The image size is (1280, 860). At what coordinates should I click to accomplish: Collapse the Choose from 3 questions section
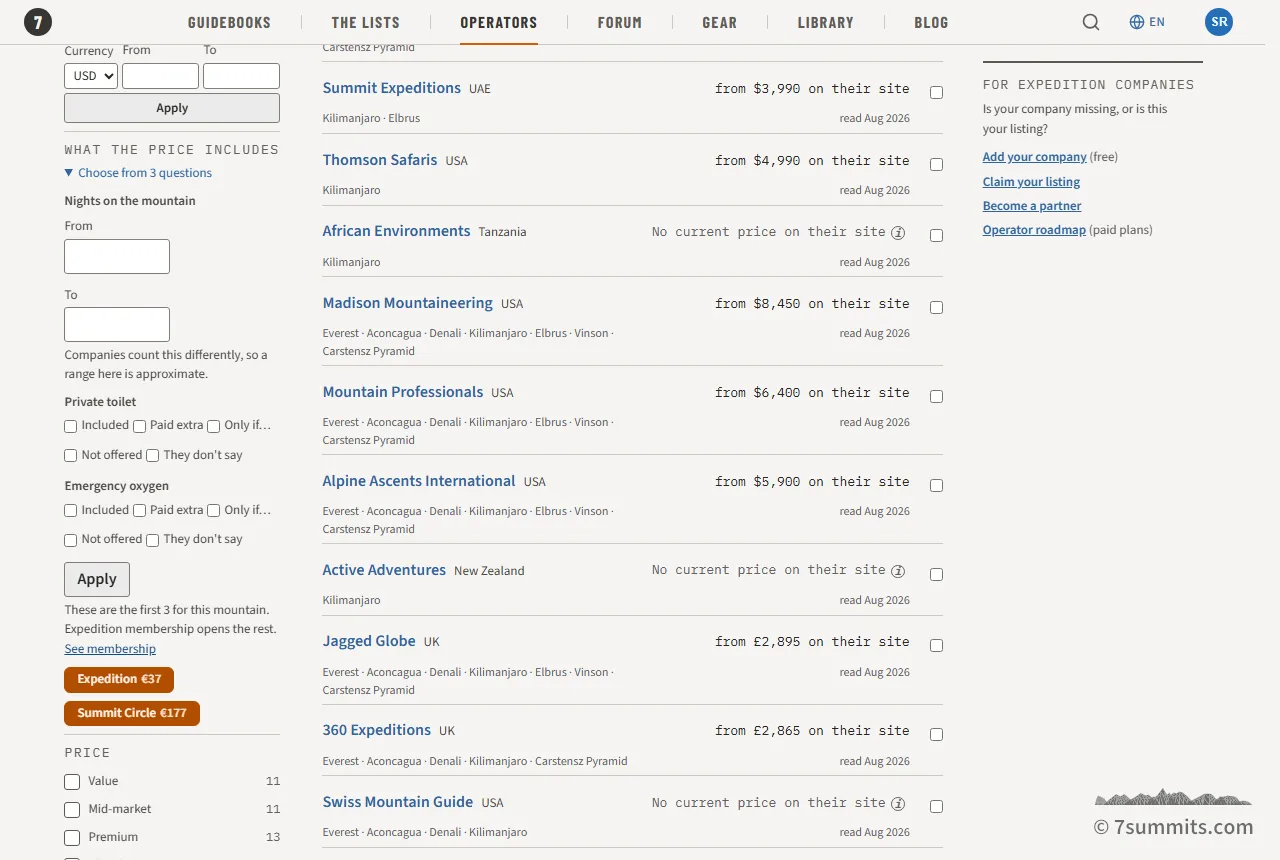point(138,173)
